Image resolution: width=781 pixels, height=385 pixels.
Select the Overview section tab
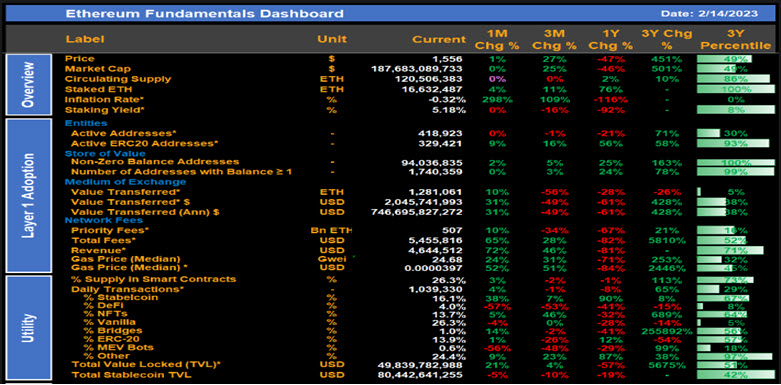tap(28, 84)
